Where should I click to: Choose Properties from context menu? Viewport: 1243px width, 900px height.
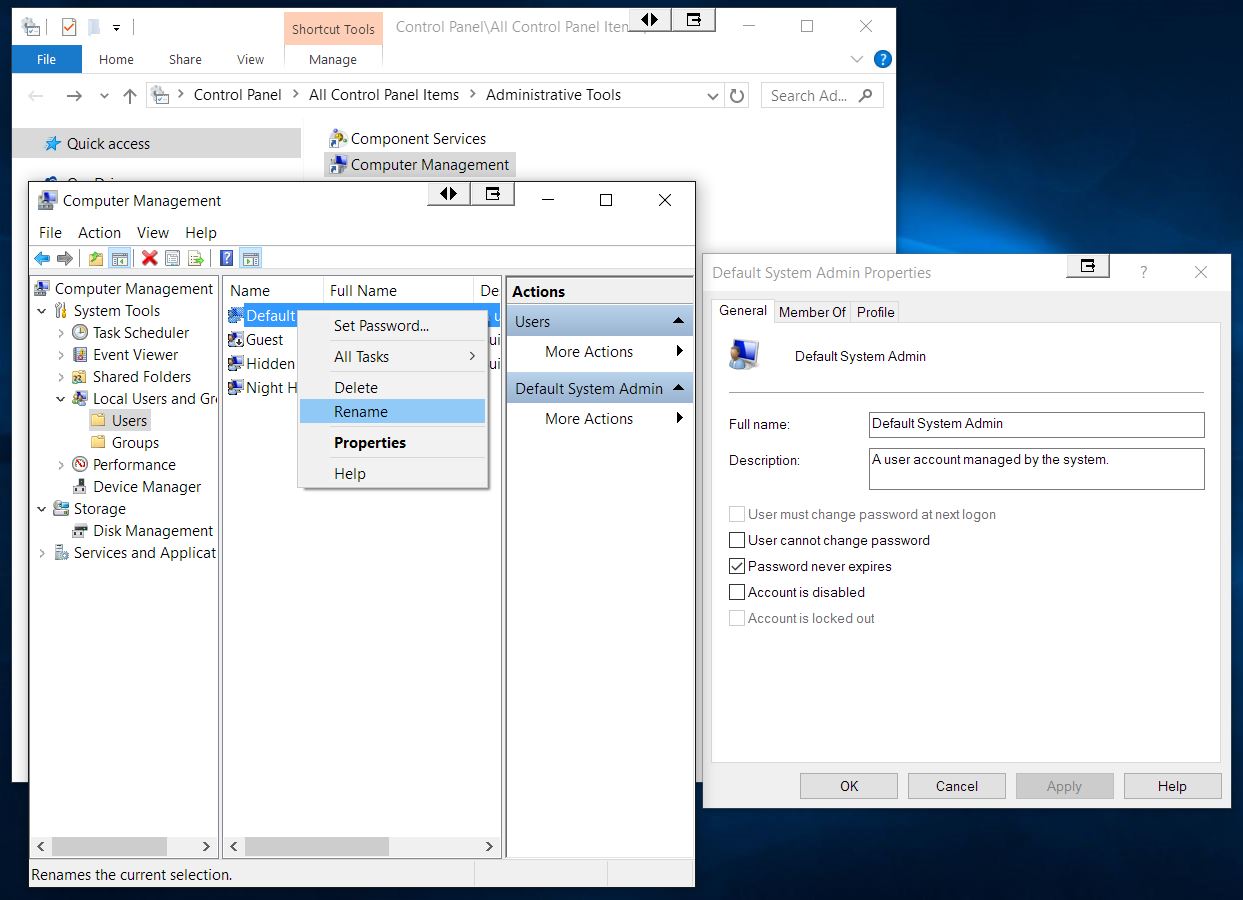392,443
